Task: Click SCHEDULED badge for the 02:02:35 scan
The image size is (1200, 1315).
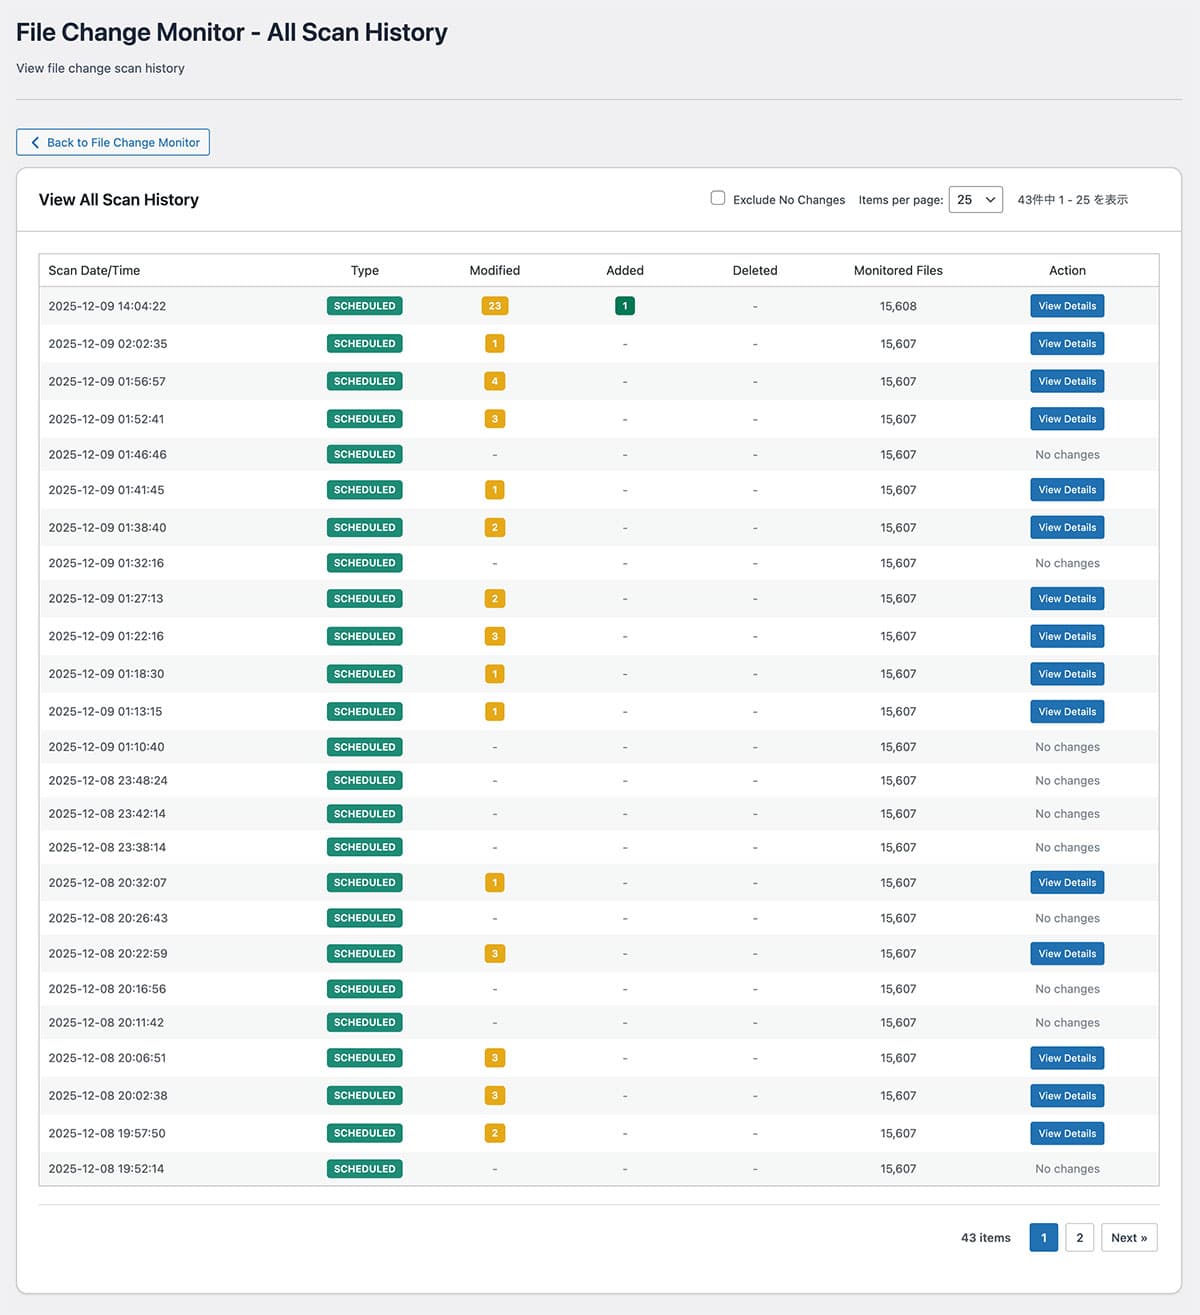Action: (x=364, y=344)
